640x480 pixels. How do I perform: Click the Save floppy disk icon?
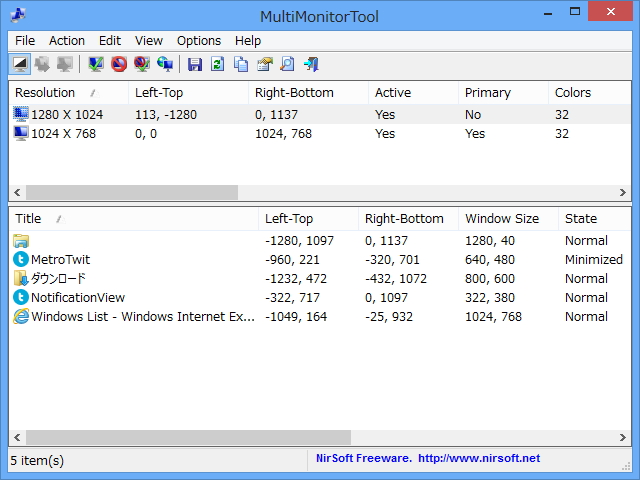tap(195, 64)
